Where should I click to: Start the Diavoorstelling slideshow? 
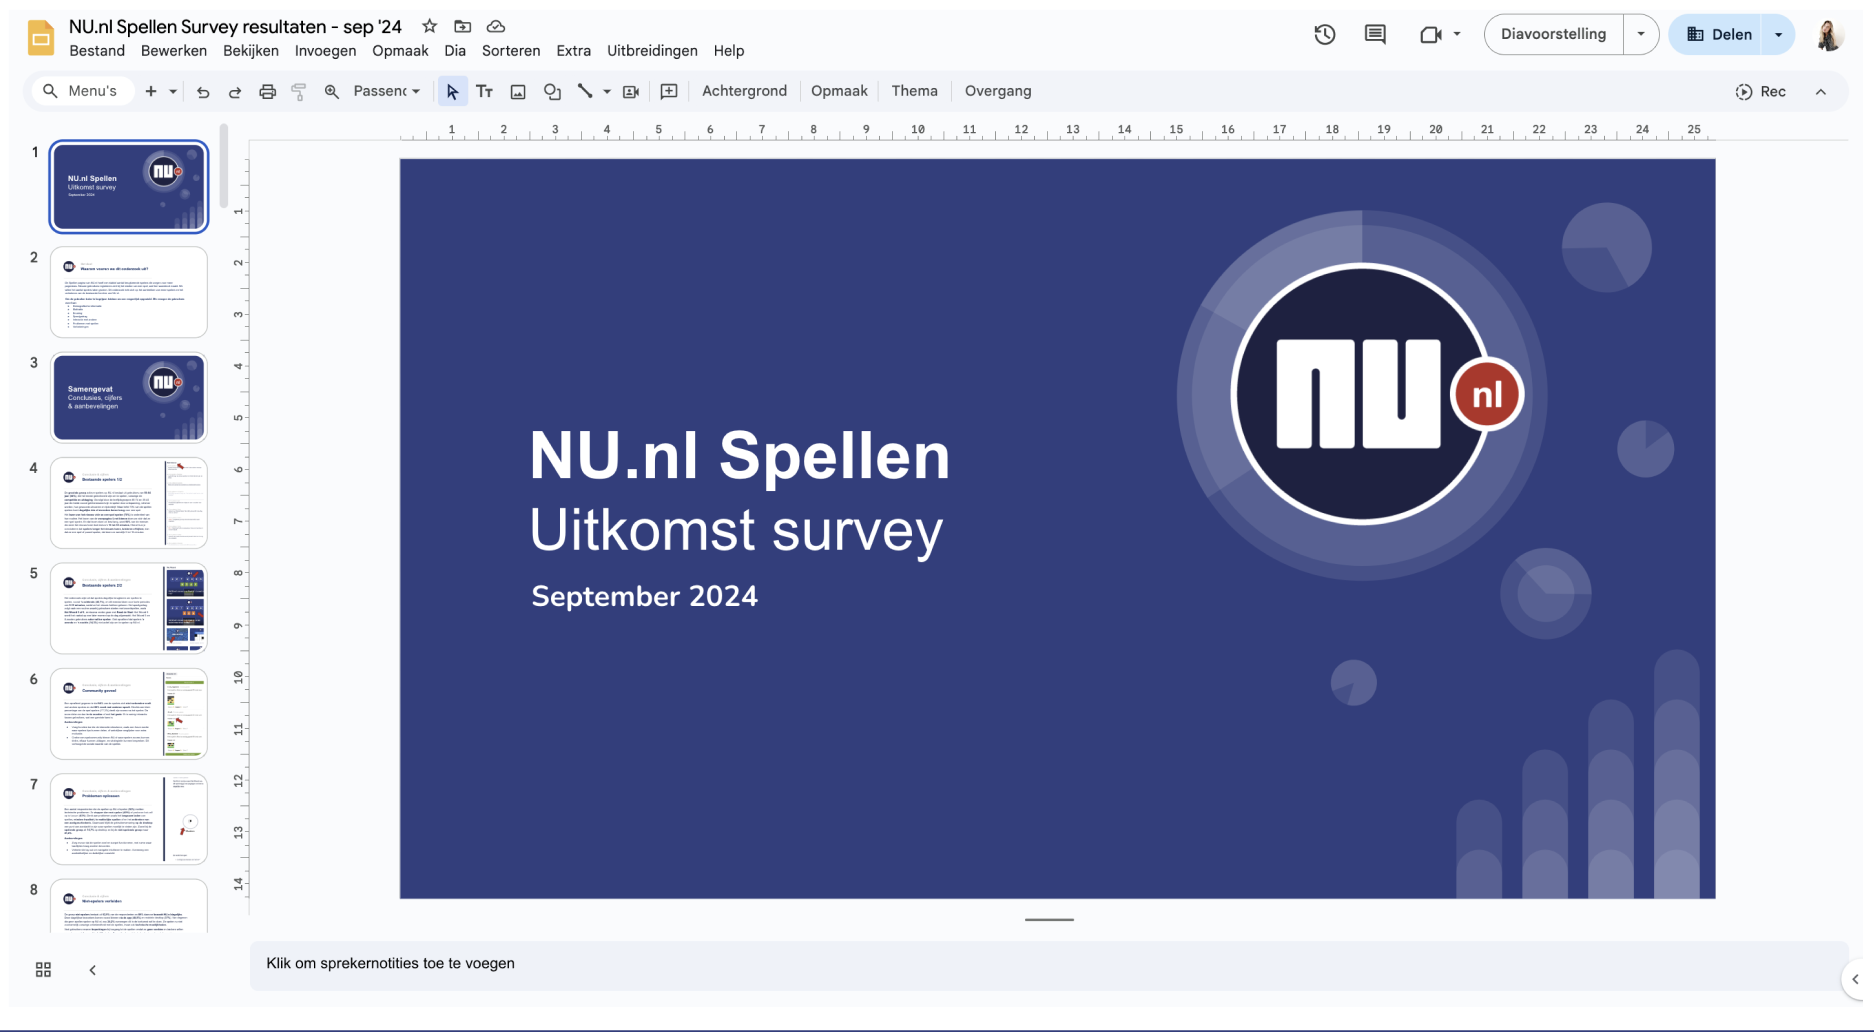click(1554, 34)
